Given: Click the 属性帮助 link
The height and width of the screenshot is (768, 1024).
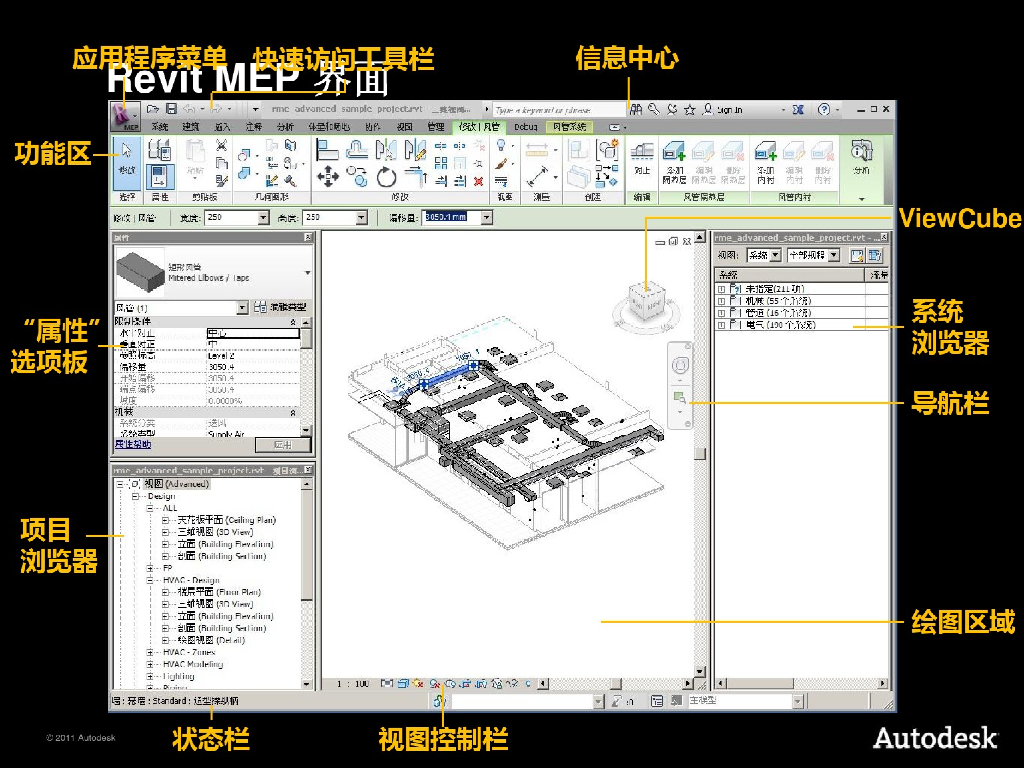Looking at the screenshot, I should coord(133,444).
